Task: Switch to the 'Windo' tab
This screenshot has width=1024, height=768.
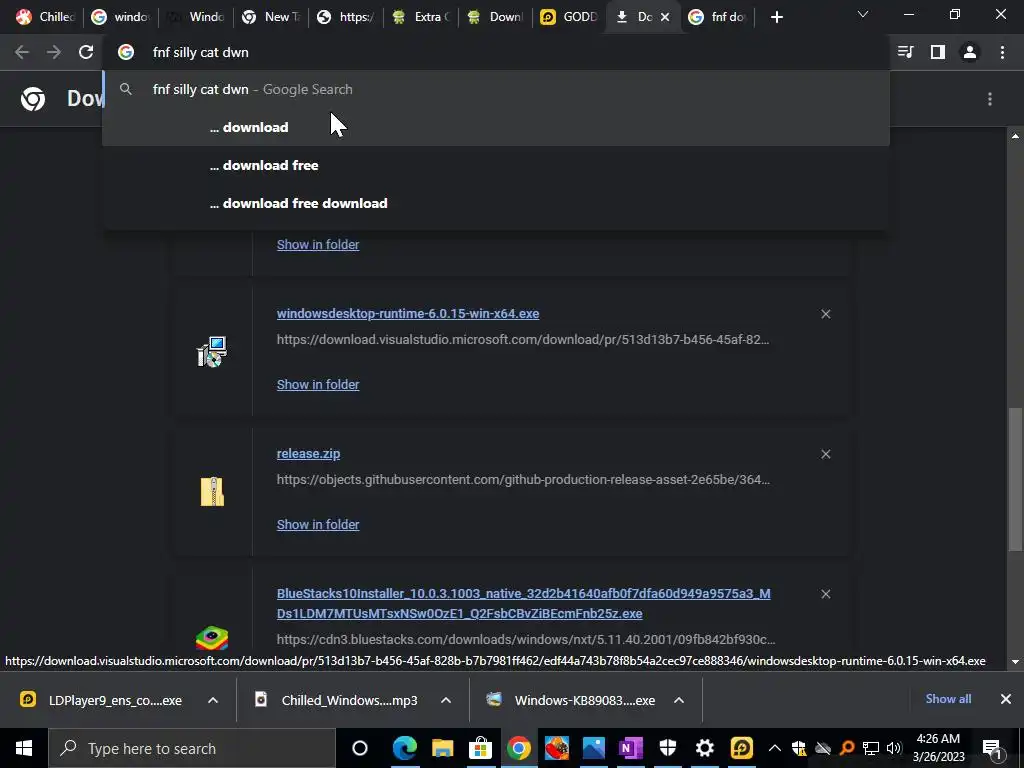Action: [x=196, y=17]
